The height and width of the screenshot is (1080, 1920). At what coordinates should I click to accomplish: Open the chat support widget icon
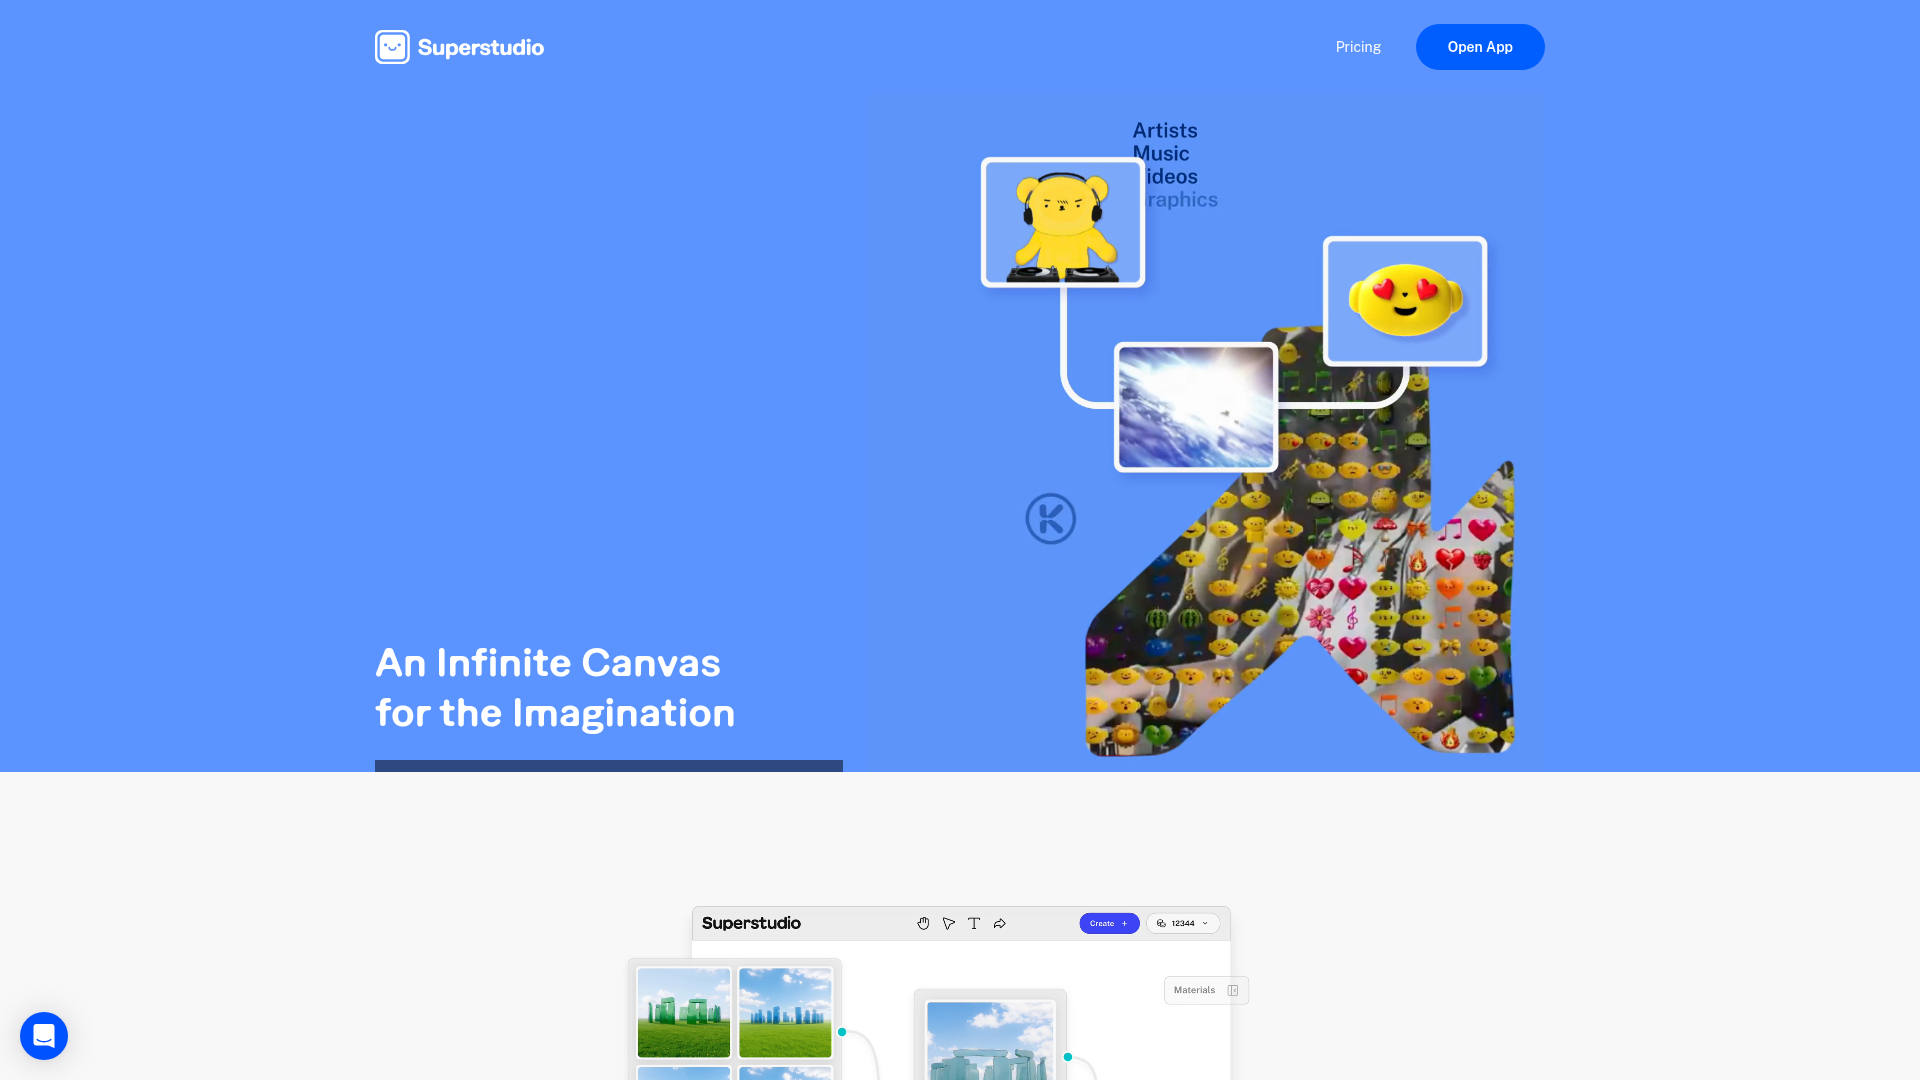coord(44,1036)
